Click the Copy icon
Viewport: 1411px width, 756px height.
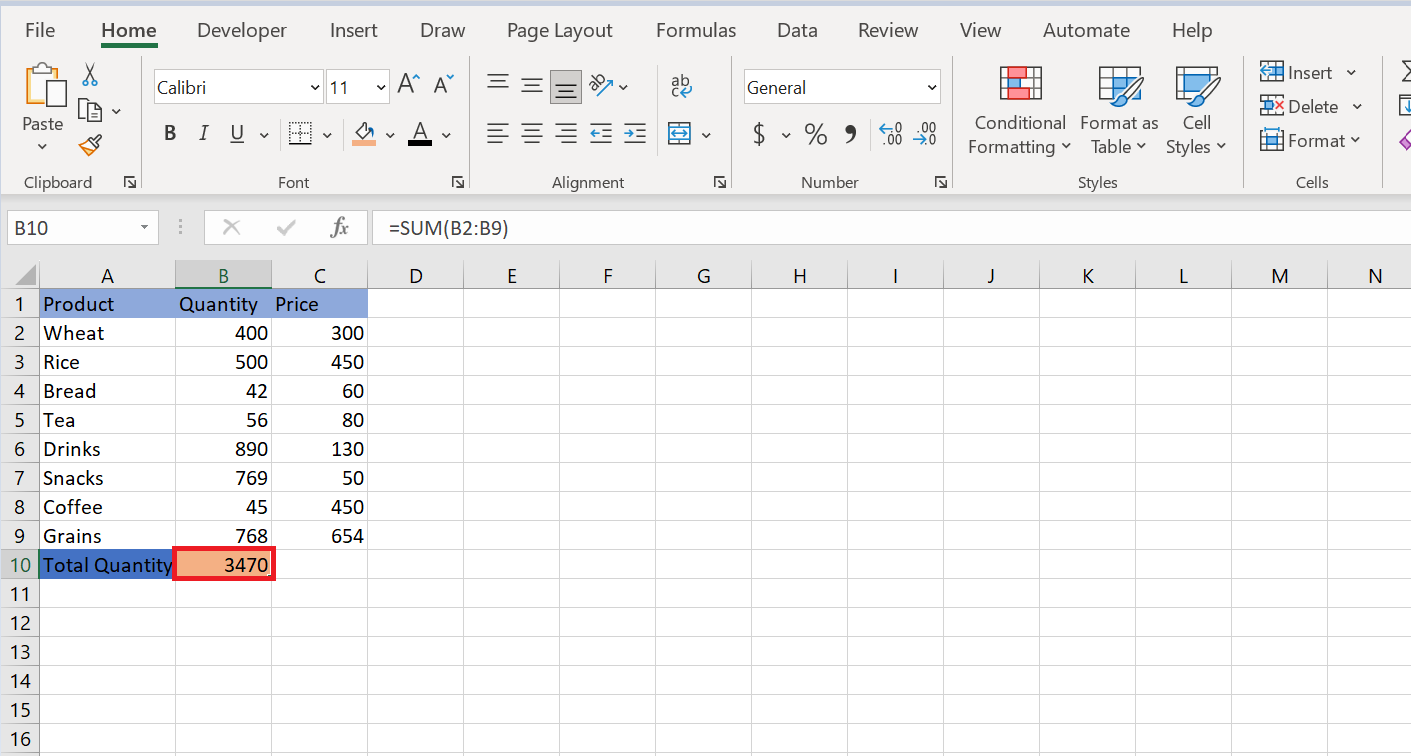click(x=88, y=108)
